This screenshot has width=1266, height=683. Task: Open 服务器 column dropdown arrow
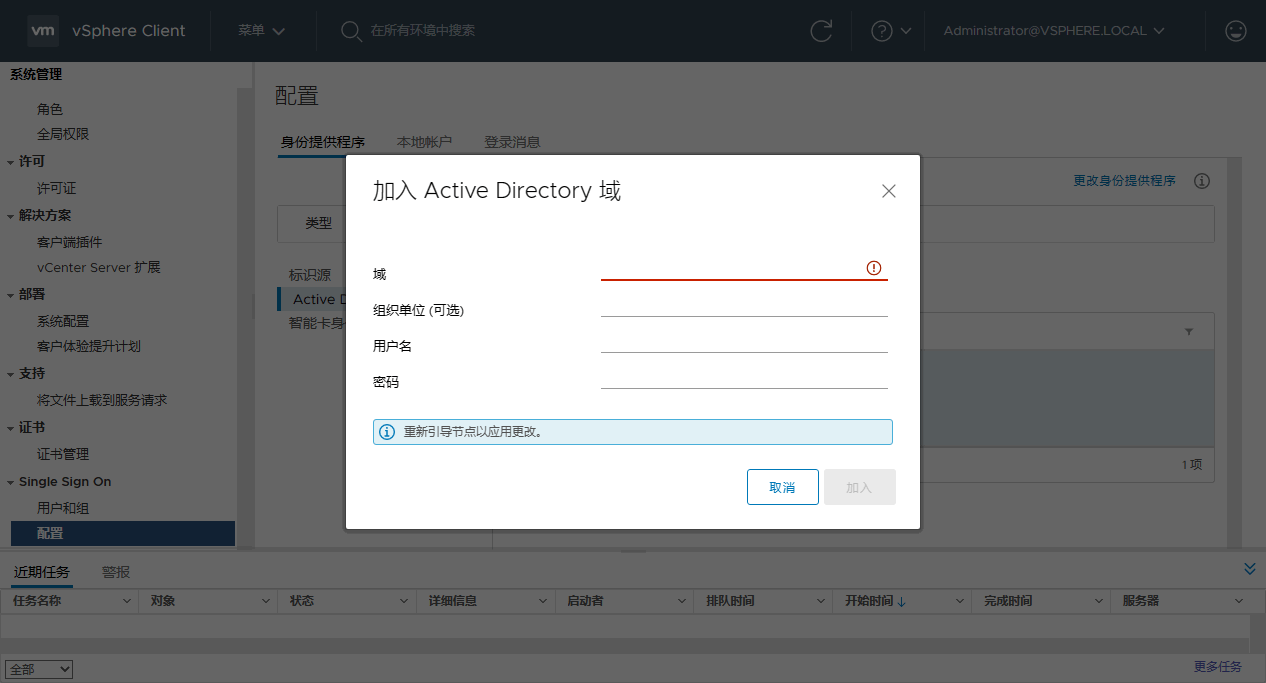1239,601
